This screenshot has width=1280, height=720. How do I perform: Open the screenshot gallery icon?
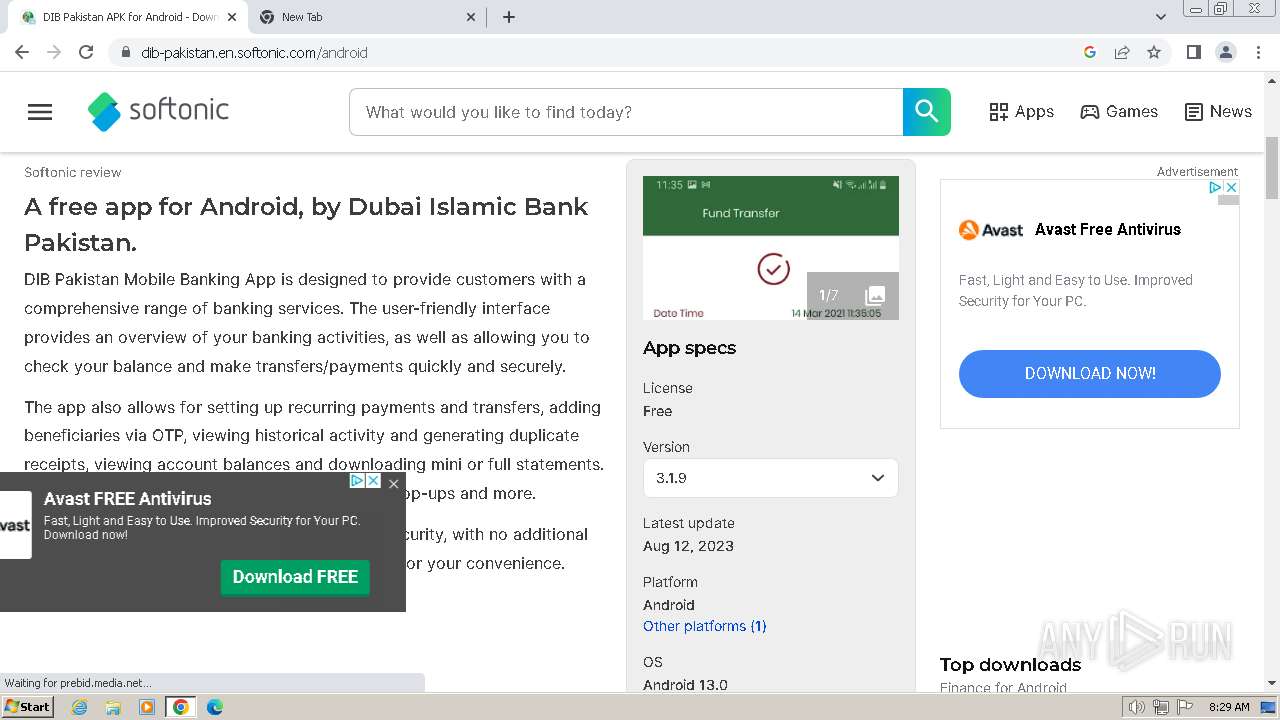(x=875, y=296)
